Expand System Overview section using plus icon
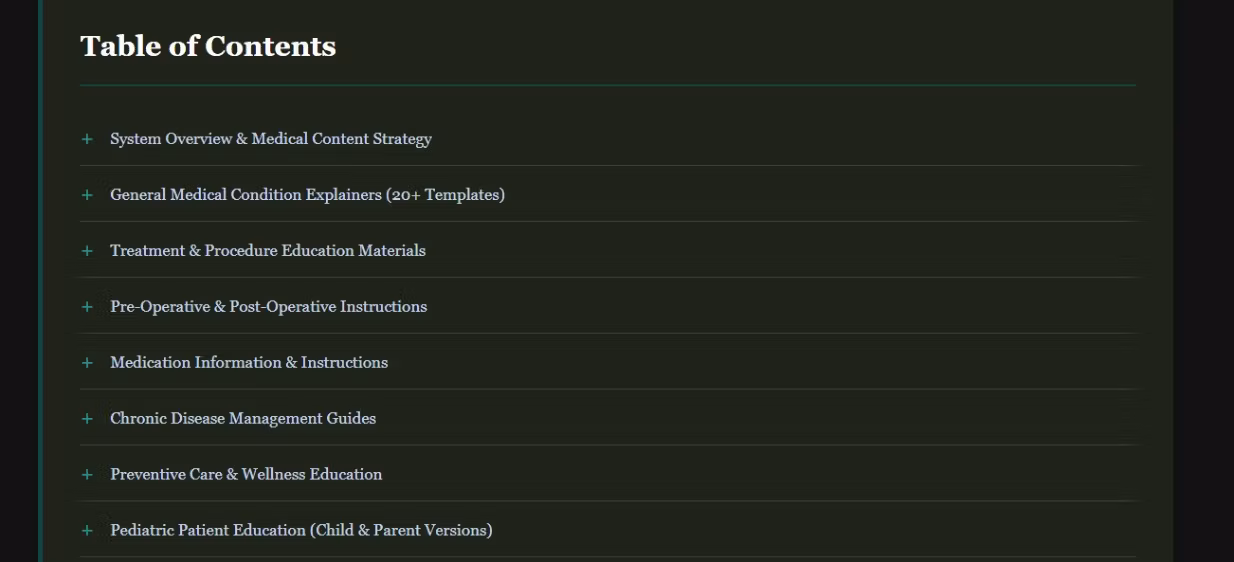The height and width of the screenshot is (562, 1234). point(87,139)
